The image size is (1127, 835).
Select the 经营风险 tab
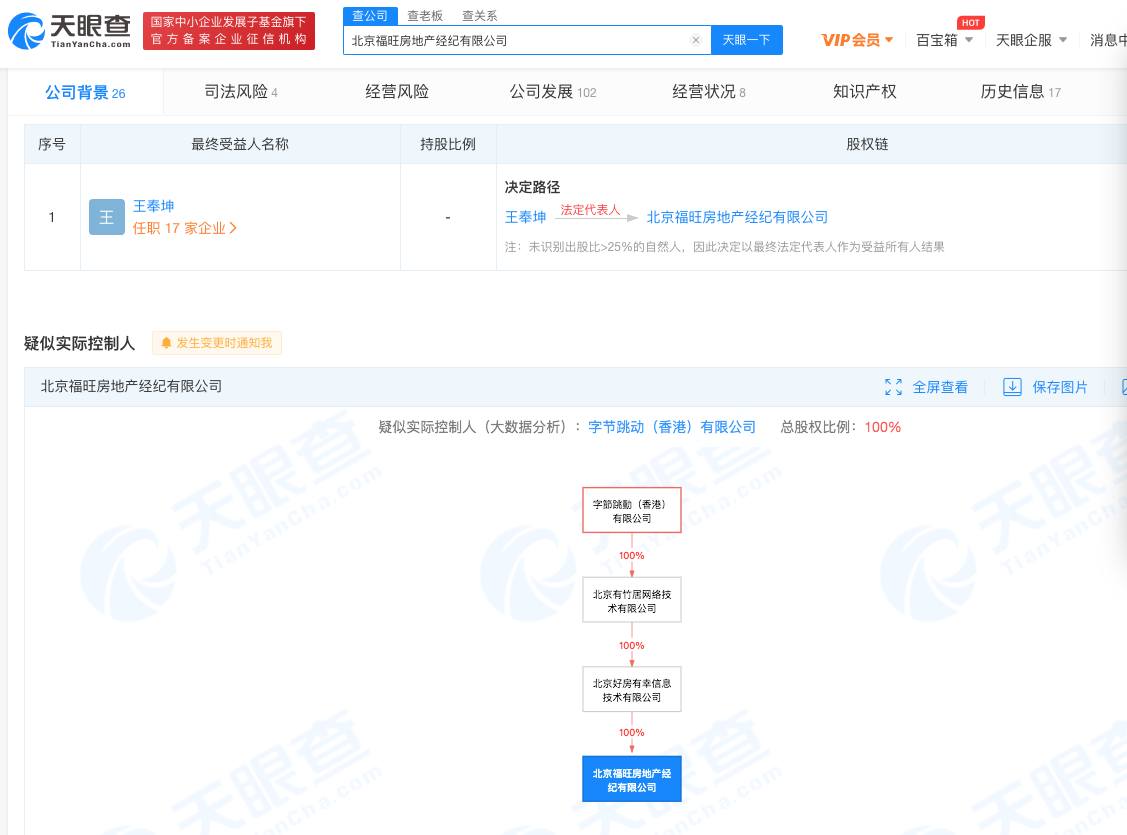click(x=397, y=92)
